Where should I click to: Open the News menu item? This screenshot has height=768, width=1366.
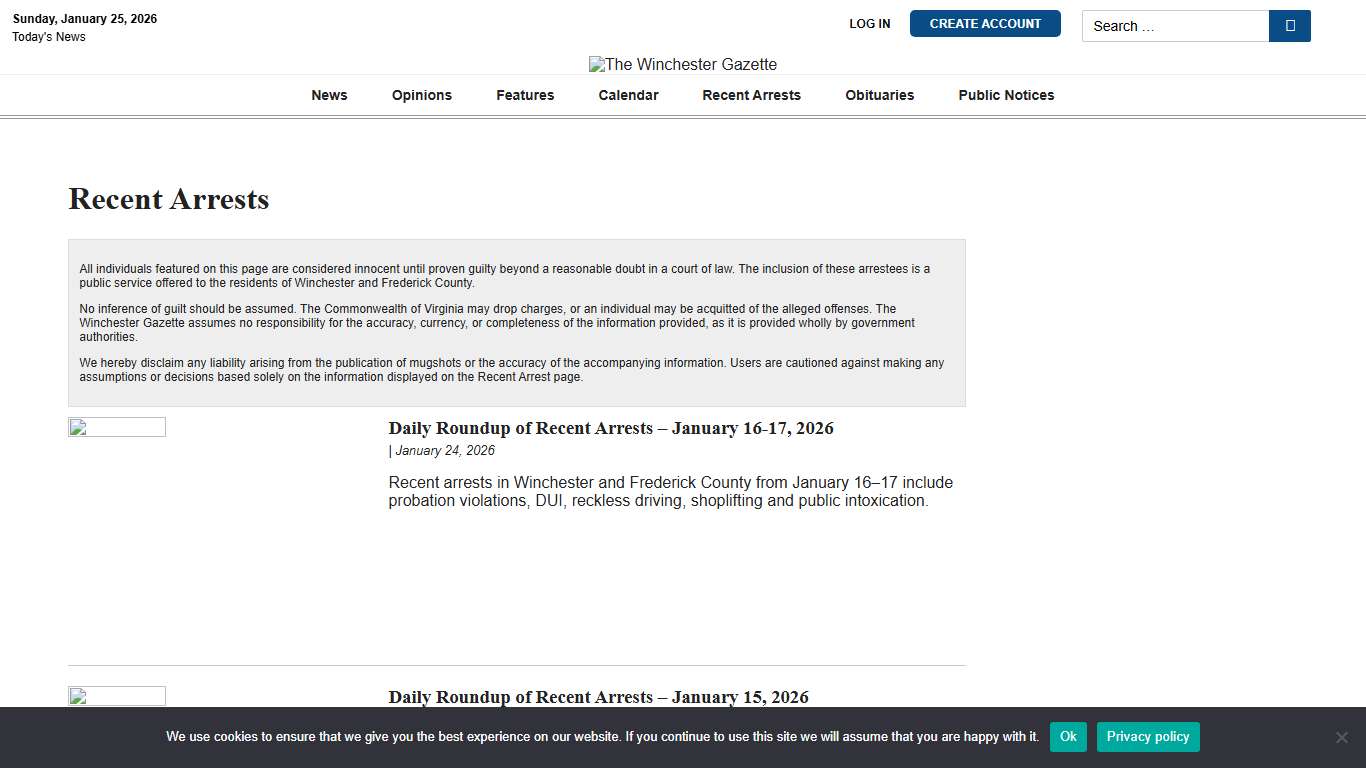click(x=329, y=95)
